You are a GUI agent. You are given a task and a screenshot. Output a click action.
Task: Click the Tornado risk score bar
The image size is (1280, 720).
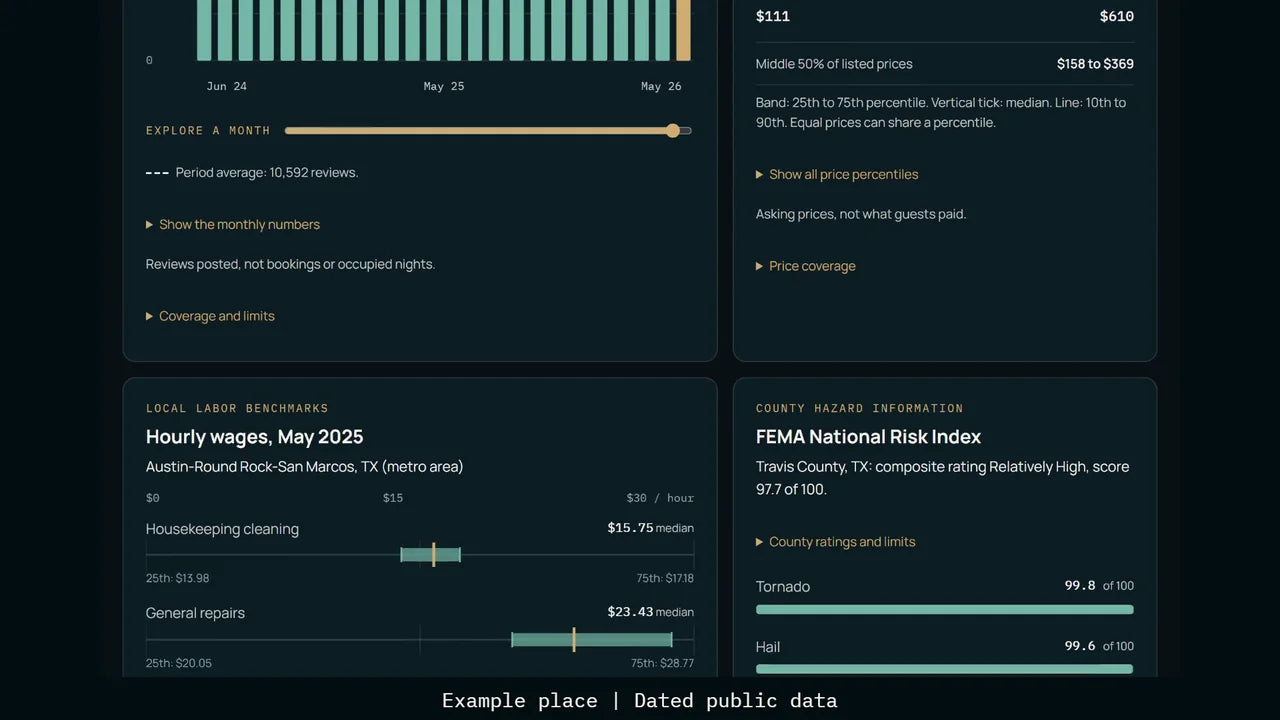(945, 609)
